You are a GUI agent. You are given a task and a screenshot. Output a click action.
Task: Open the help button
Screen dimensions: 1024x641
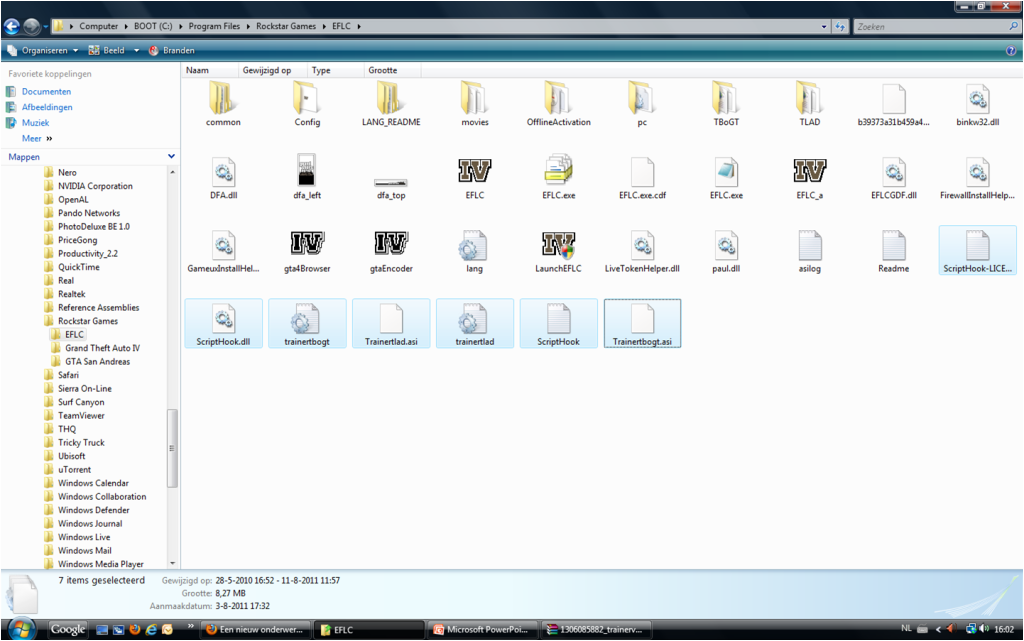[1011, 50]
